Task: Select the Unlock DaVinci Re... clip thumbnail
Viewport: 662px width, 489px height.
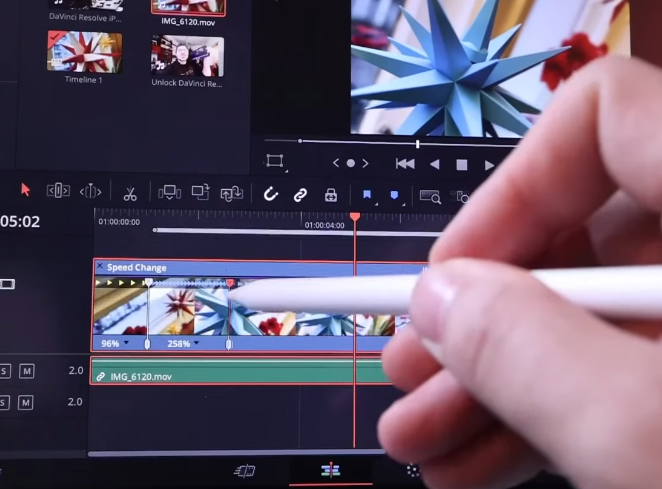Action: point(187,56)
